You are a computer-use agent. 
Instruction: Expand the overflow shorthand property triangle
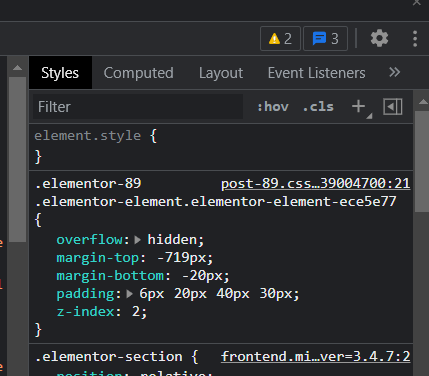point(137,240)
